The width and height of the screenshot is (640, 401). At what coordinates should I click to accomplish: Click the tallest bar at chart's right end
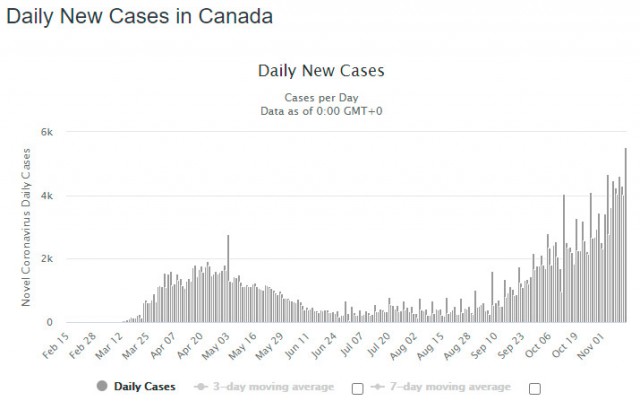click(626, 235)
